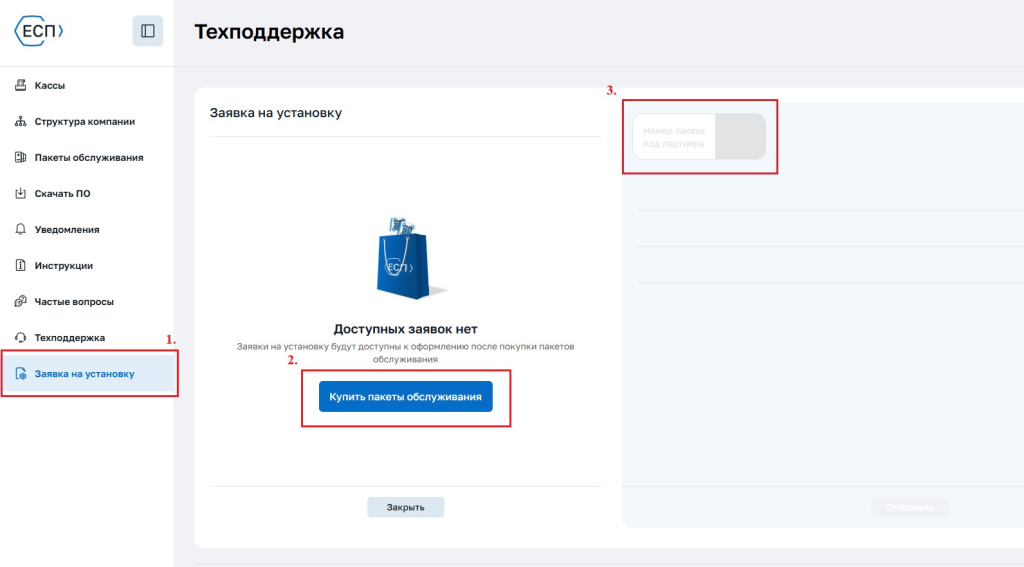The image size is (1024, 567).
Task: Click the ЕСП logo
Action: click(39, 31)
